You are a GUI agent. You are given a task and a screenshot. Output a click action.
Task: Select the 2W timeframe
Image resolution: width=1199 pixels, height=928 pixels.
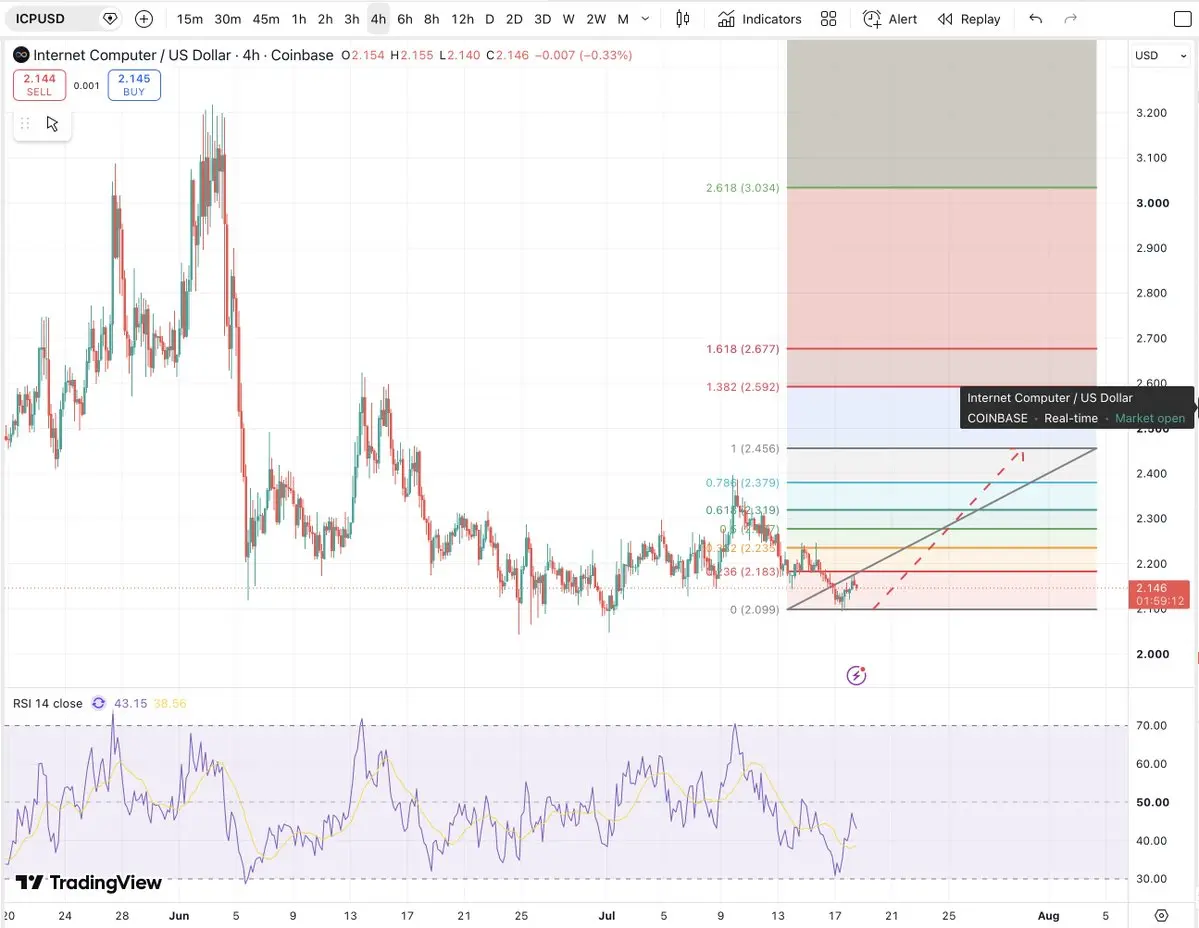(x=596, y=19)
